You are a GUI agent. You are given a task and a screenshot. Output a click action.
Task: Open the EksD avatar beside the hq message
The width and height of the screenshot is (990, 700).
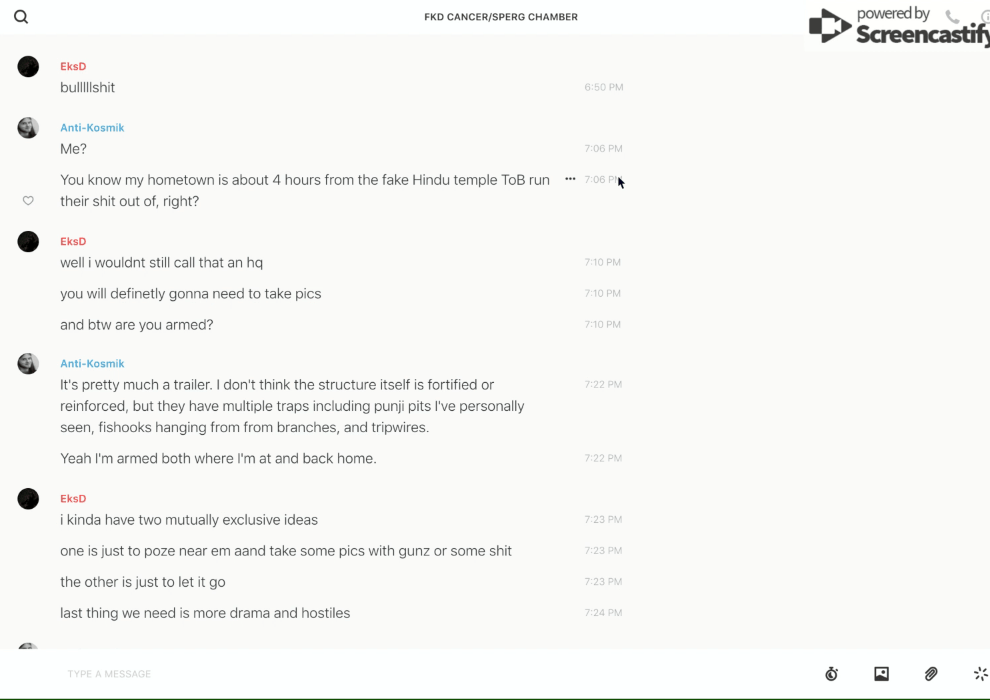tap(28, 242)
